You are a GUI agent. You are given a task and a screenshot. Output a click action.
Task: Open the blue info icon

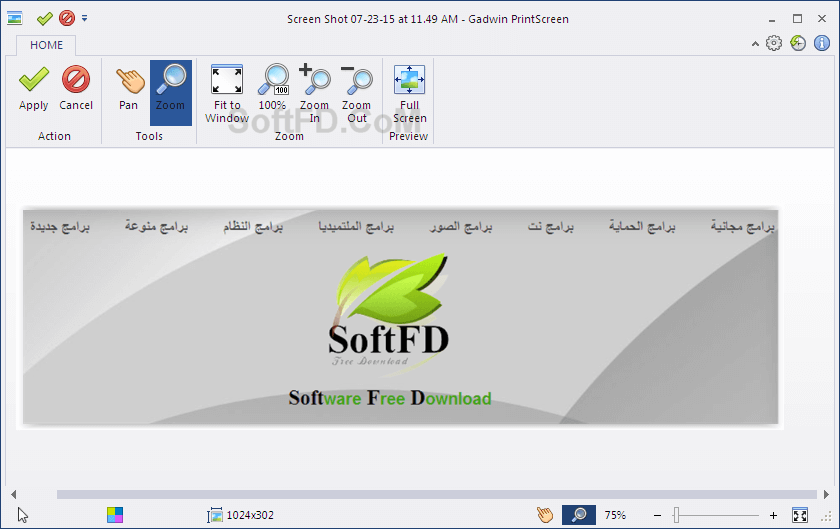(822, 43)
